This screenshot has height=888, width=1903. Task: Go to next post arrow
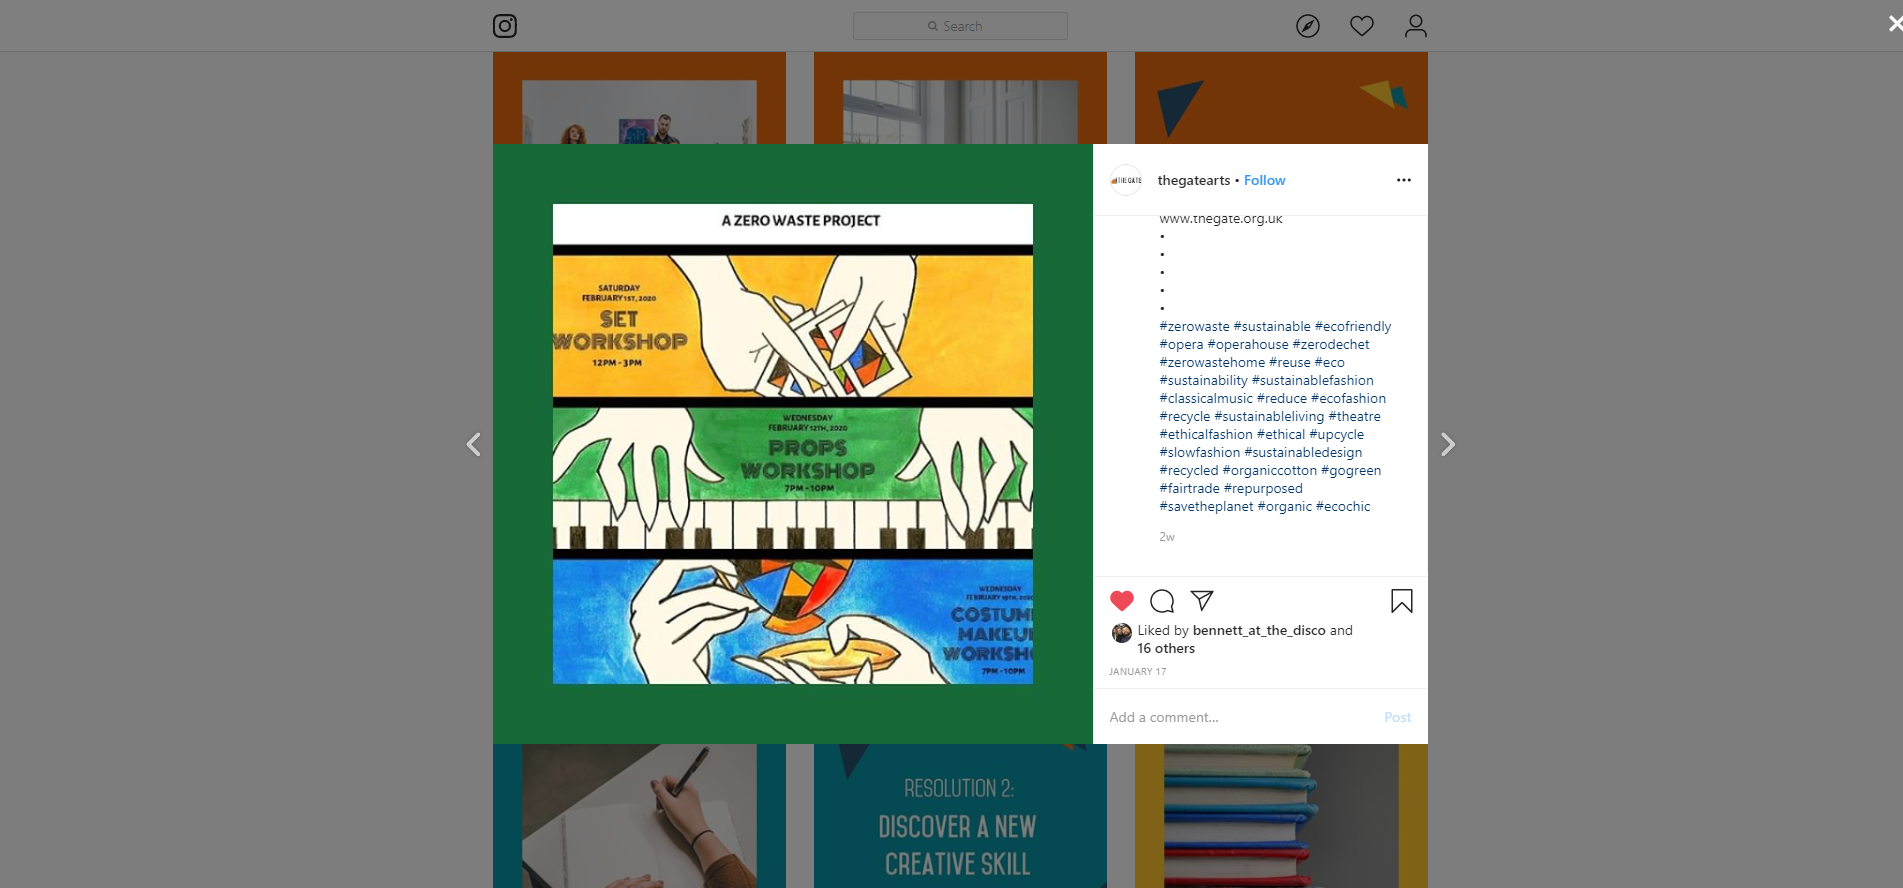tap(1447, 444)
